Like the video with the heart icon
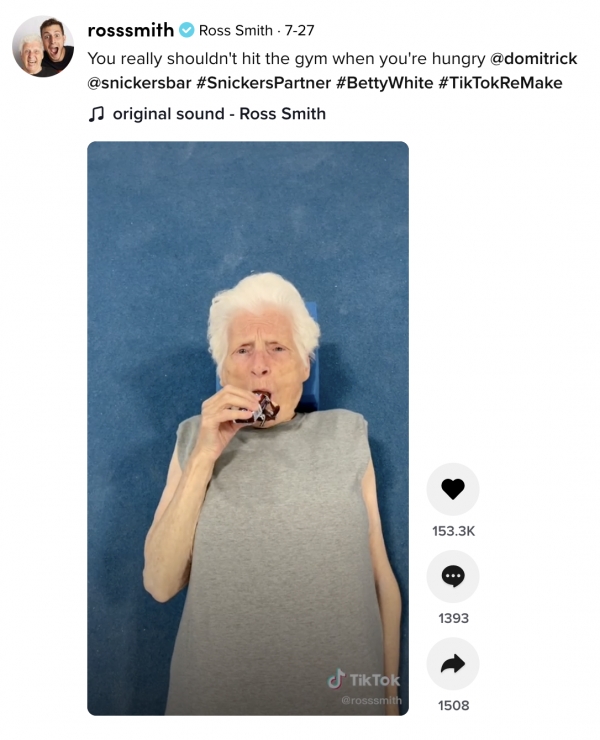This screenshot has width=600, height=740. pyautogui.click(x=453, y=489)
